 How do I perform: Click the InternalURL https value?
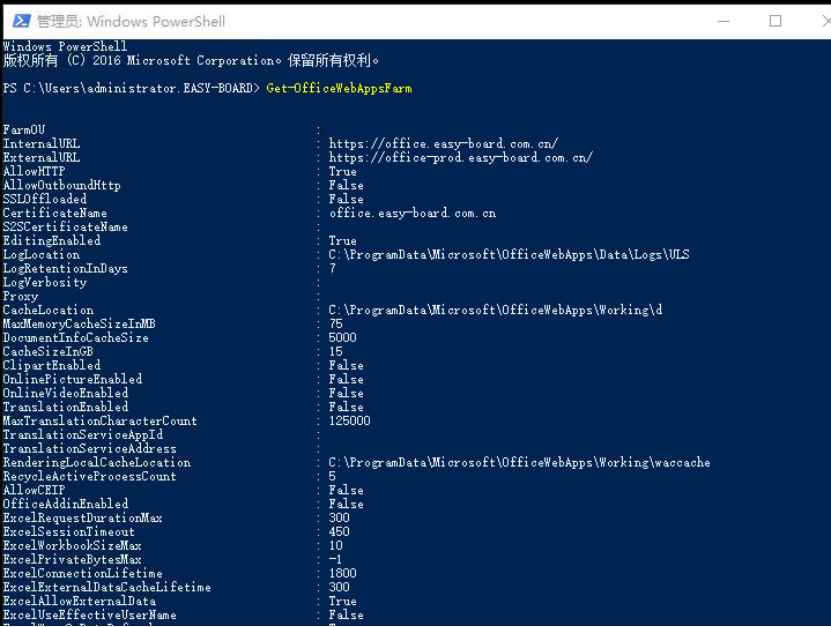[x=443, y=144]
